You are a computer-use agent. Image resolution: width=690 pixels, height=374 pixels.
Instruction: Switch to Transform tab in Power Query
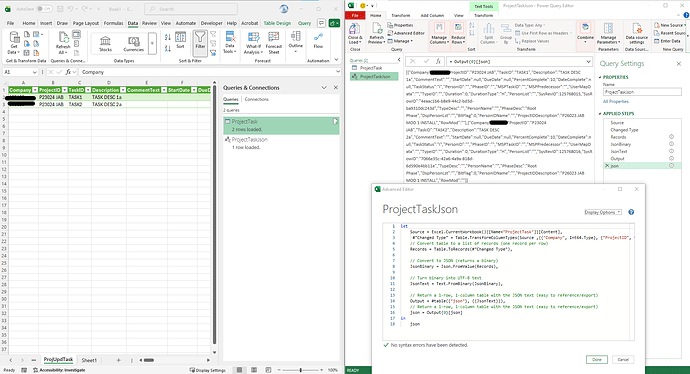pyautogui.click(x=400, y=15)
